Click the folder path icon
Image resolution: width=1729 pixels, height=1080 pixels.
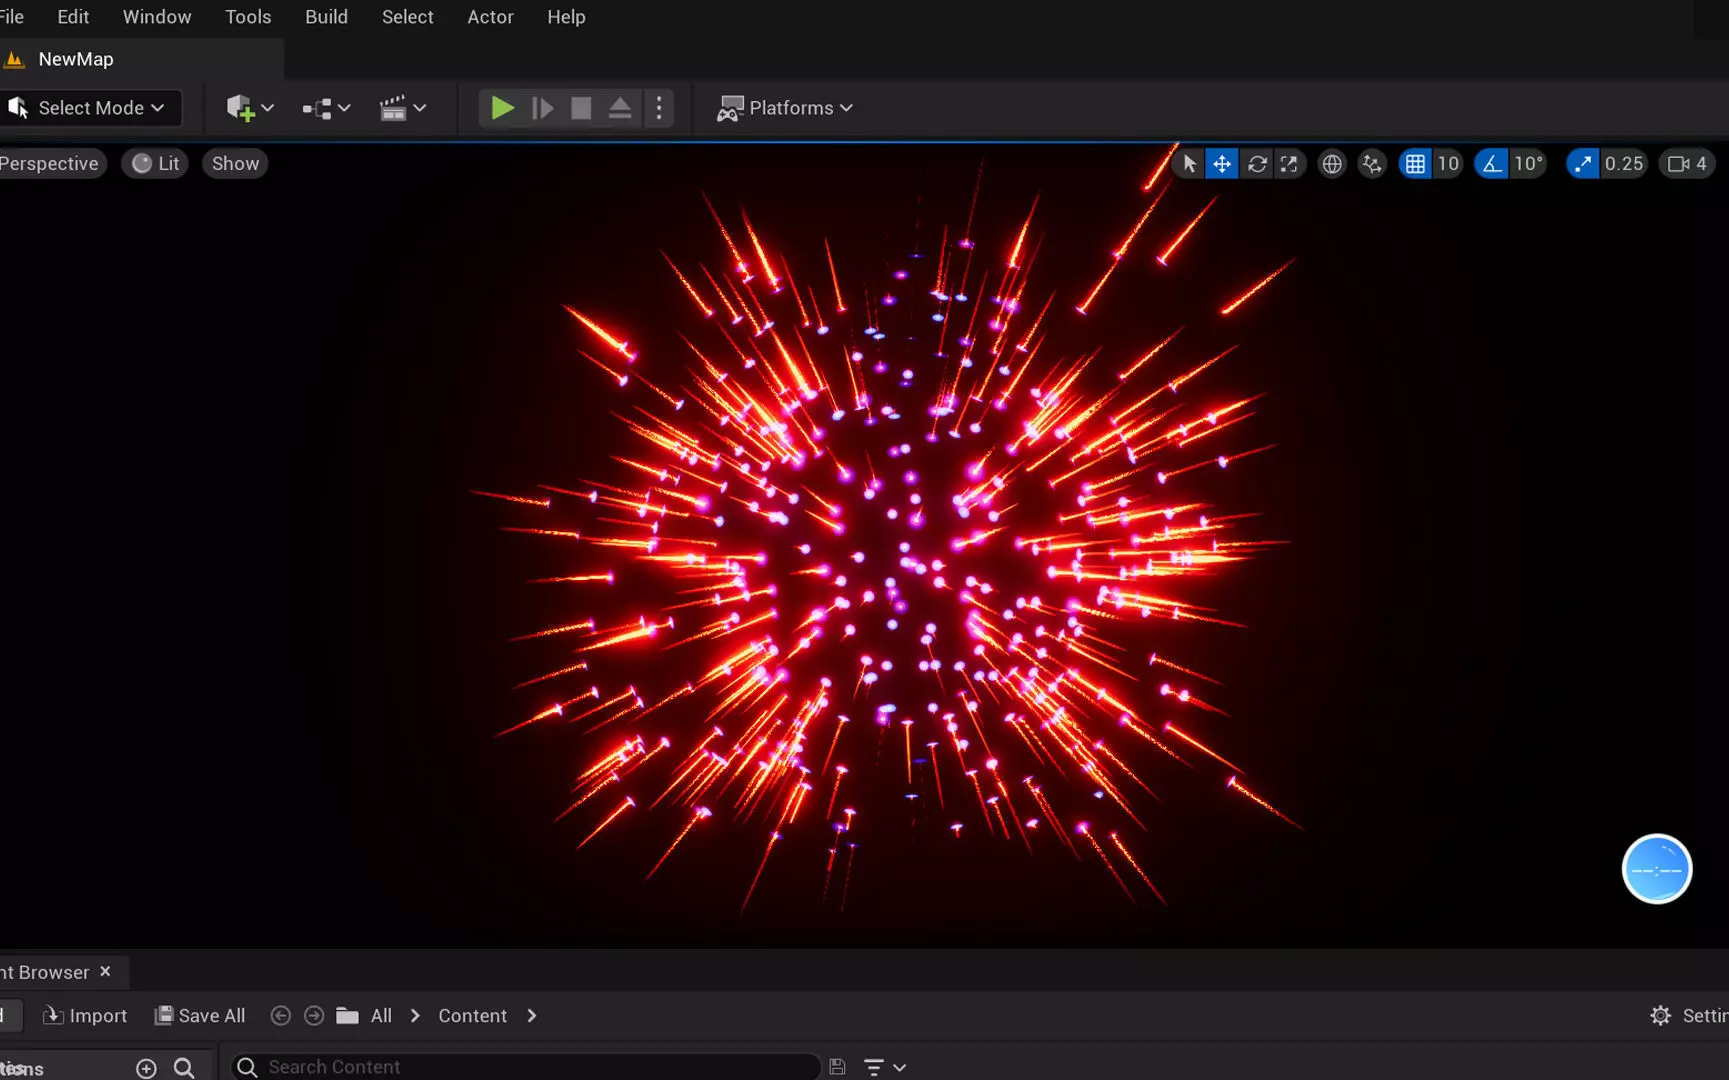[x=347, y=1016]
